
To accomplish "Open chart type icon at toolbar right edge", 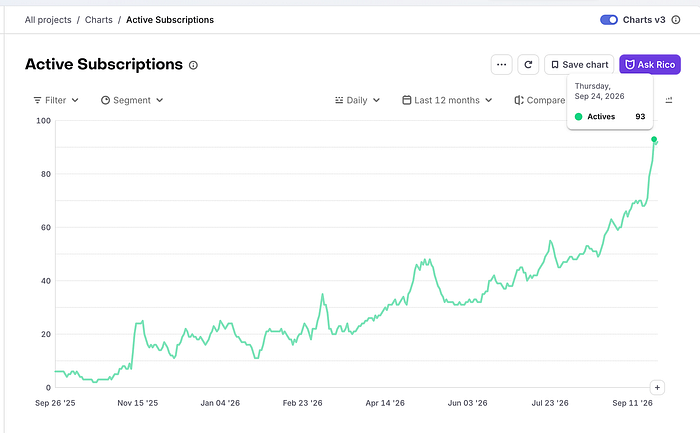I will (x=669, y=100).
